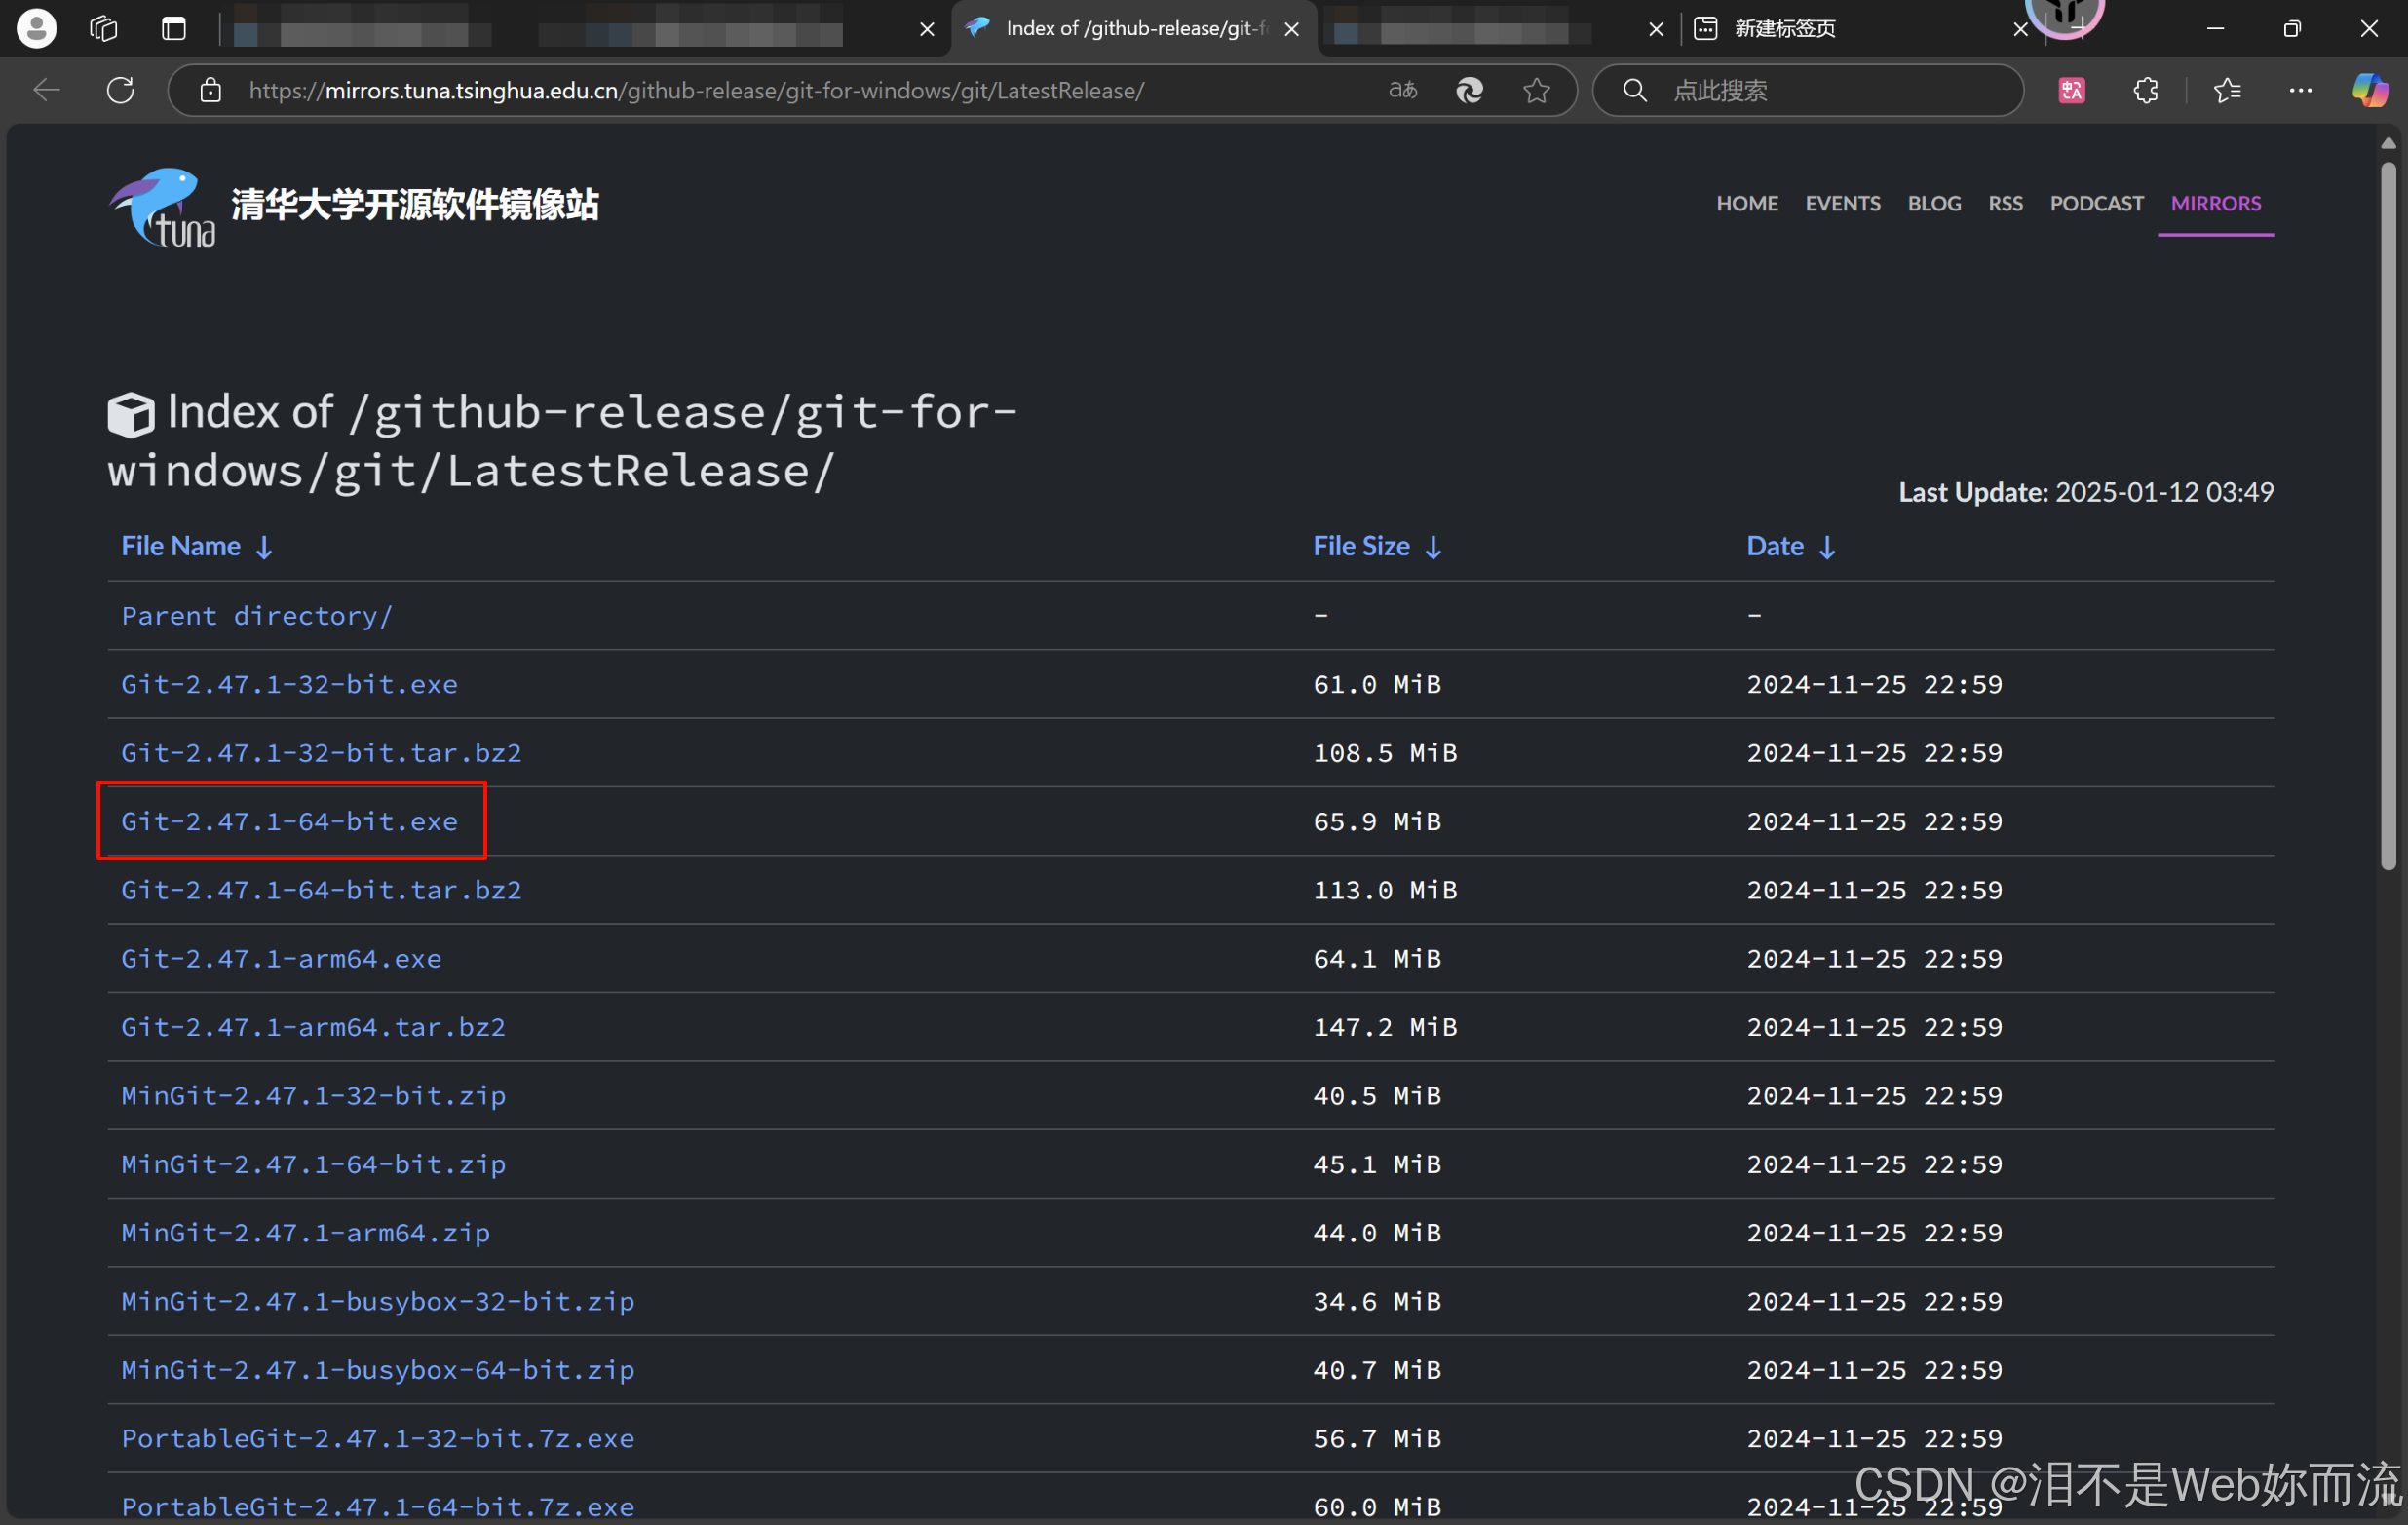The width and height of the screenshot is (2408, 1525).
Task: Open the tab actions menu icon
Action: pyautogui.click(x=174, y=28)
